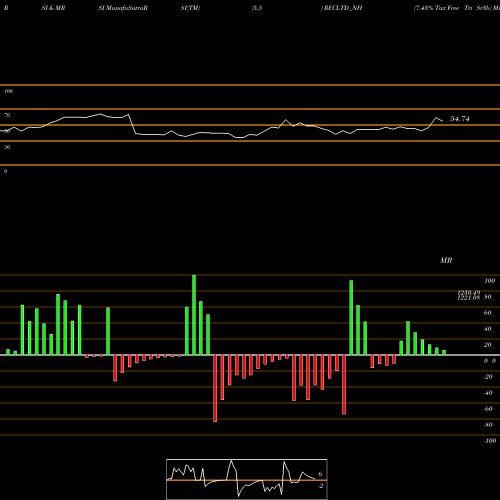Click the 40 axis label in MR panel
The image size is (500, 500).
487,329
